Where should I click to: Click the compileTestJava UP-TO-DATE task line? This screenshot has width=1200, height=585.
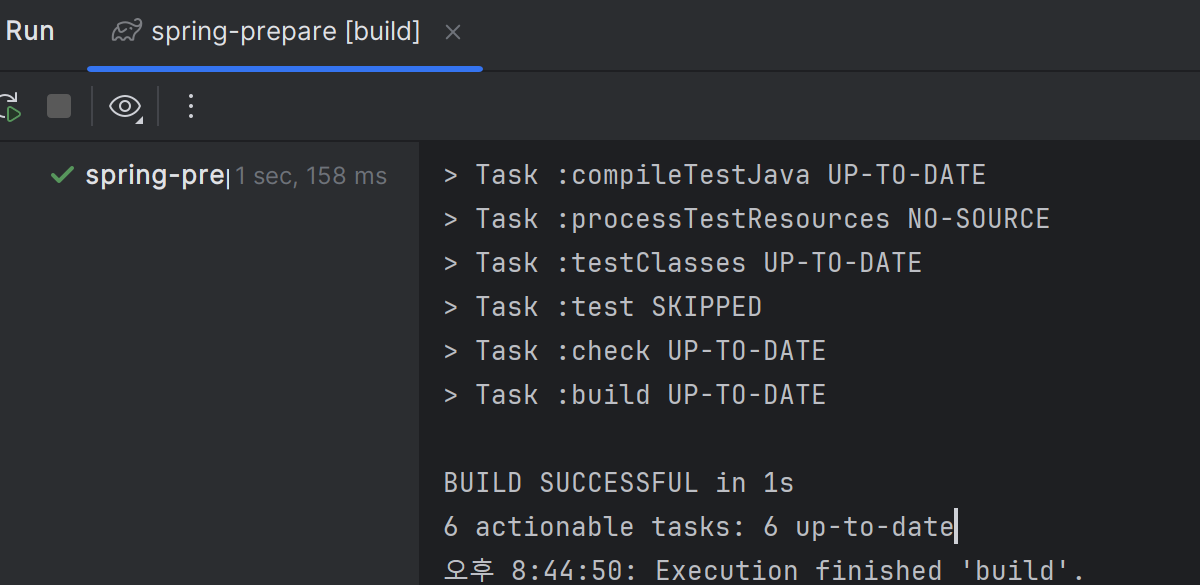[715, 176]
